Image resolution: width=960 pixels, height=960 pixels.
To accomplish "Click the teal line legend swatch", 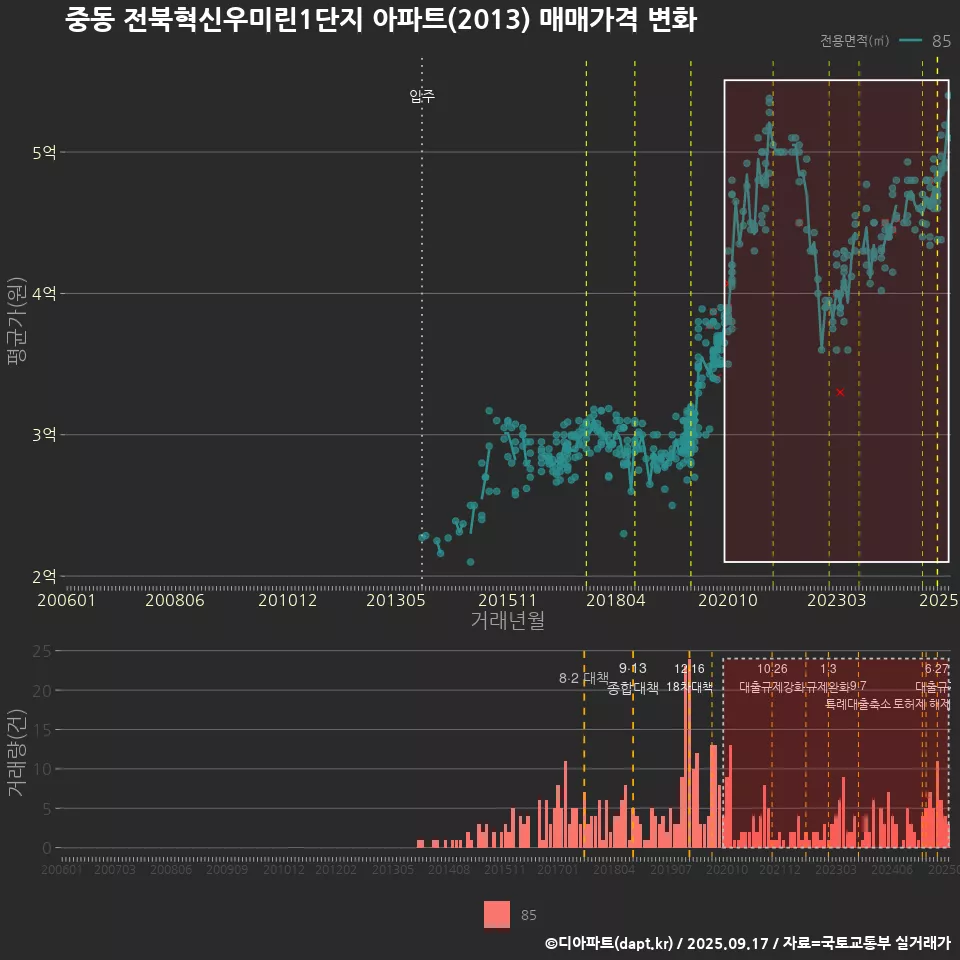I will click(910, 40).
